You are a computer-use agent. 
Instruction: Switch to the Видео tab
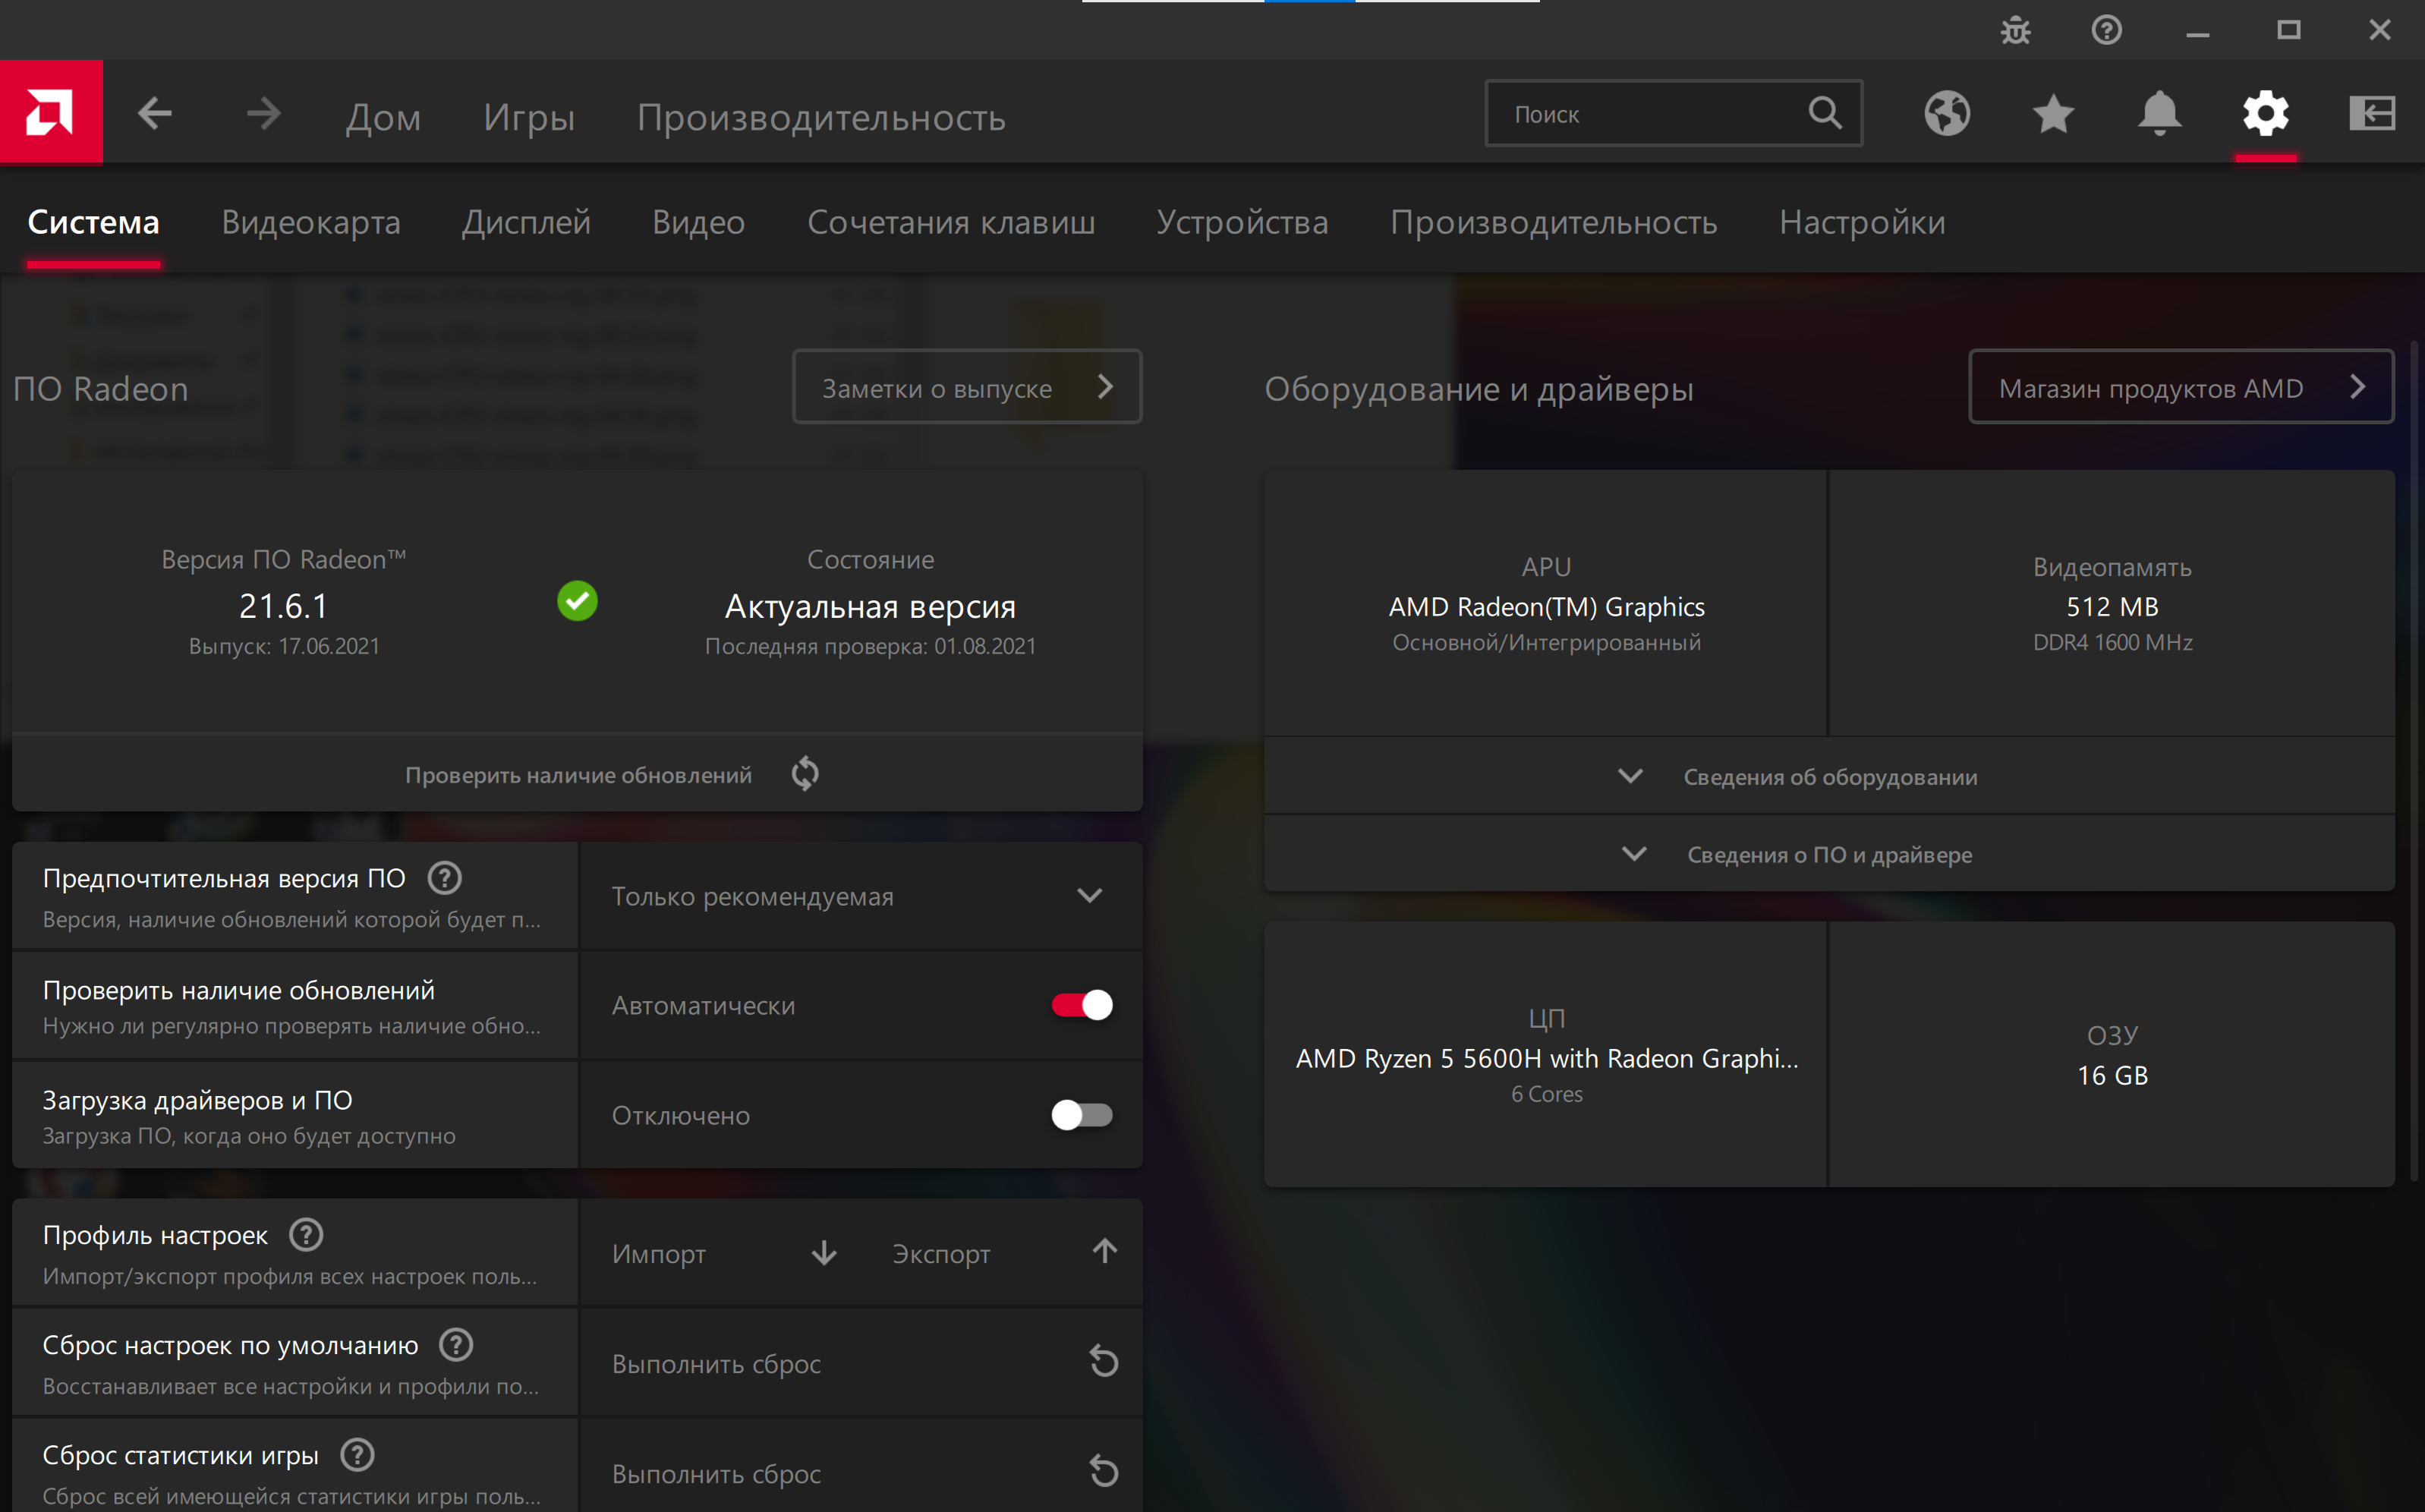click(x=698, y=222)
